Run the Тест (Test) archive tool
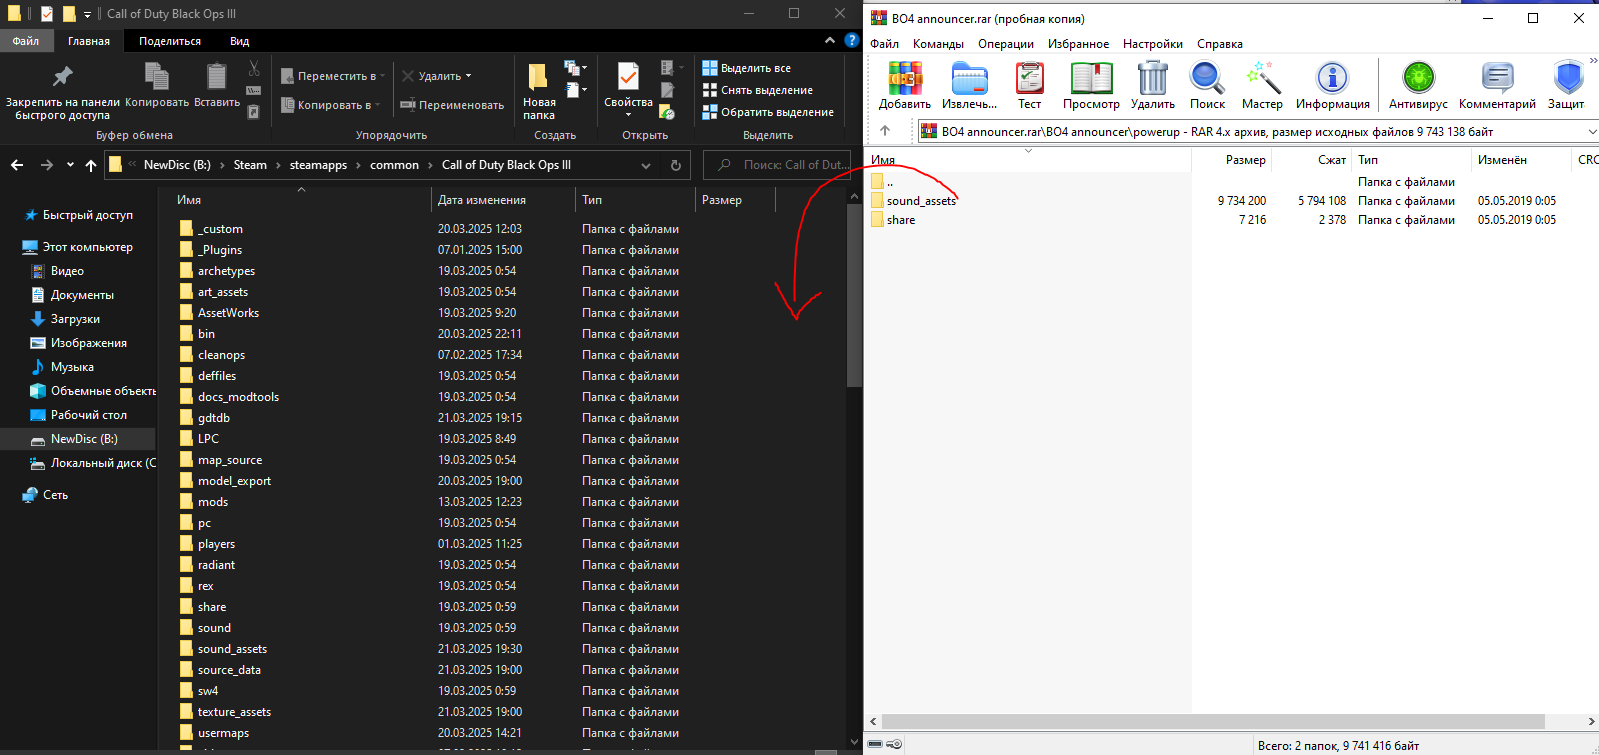The image size is (1599, 755). [1029, 78]
